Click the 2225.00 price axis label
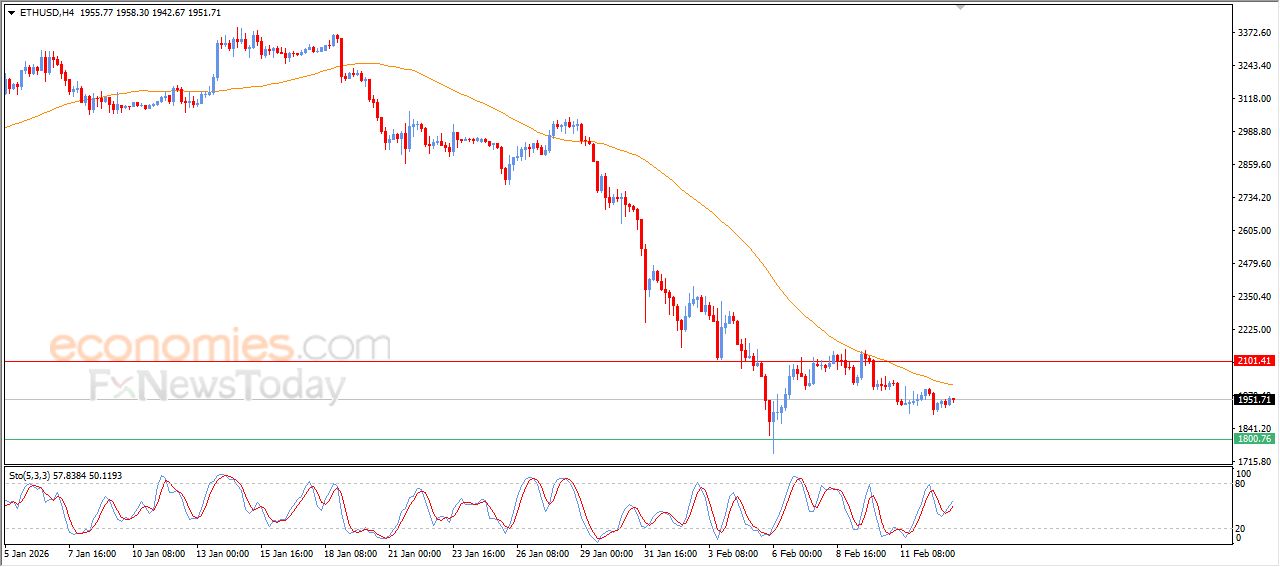Screen dimensions: 1280x567 [1254, 330]
